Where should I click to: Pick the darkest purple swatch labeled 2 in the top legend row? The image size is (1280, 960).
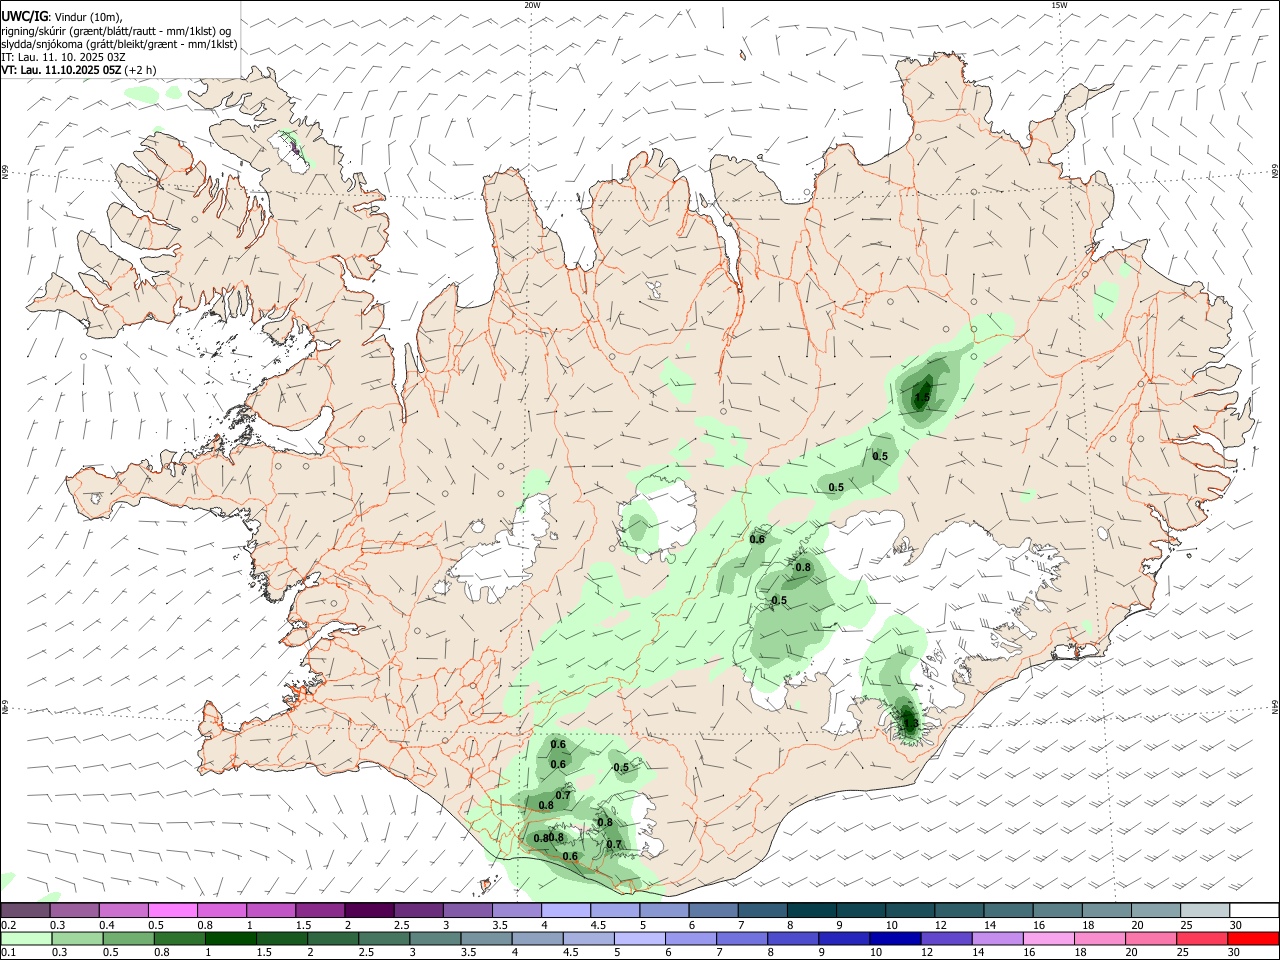point(369,911)
